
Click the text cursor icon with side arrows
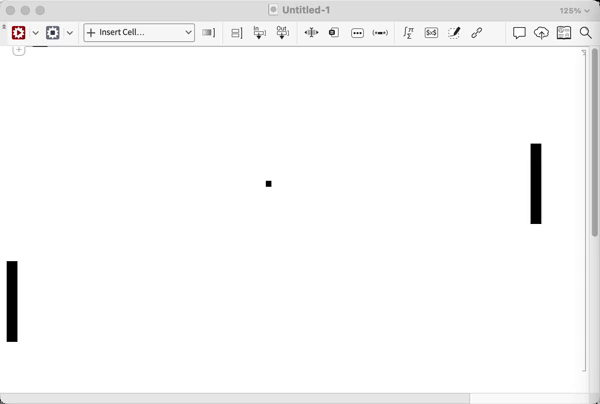(311, 33)
